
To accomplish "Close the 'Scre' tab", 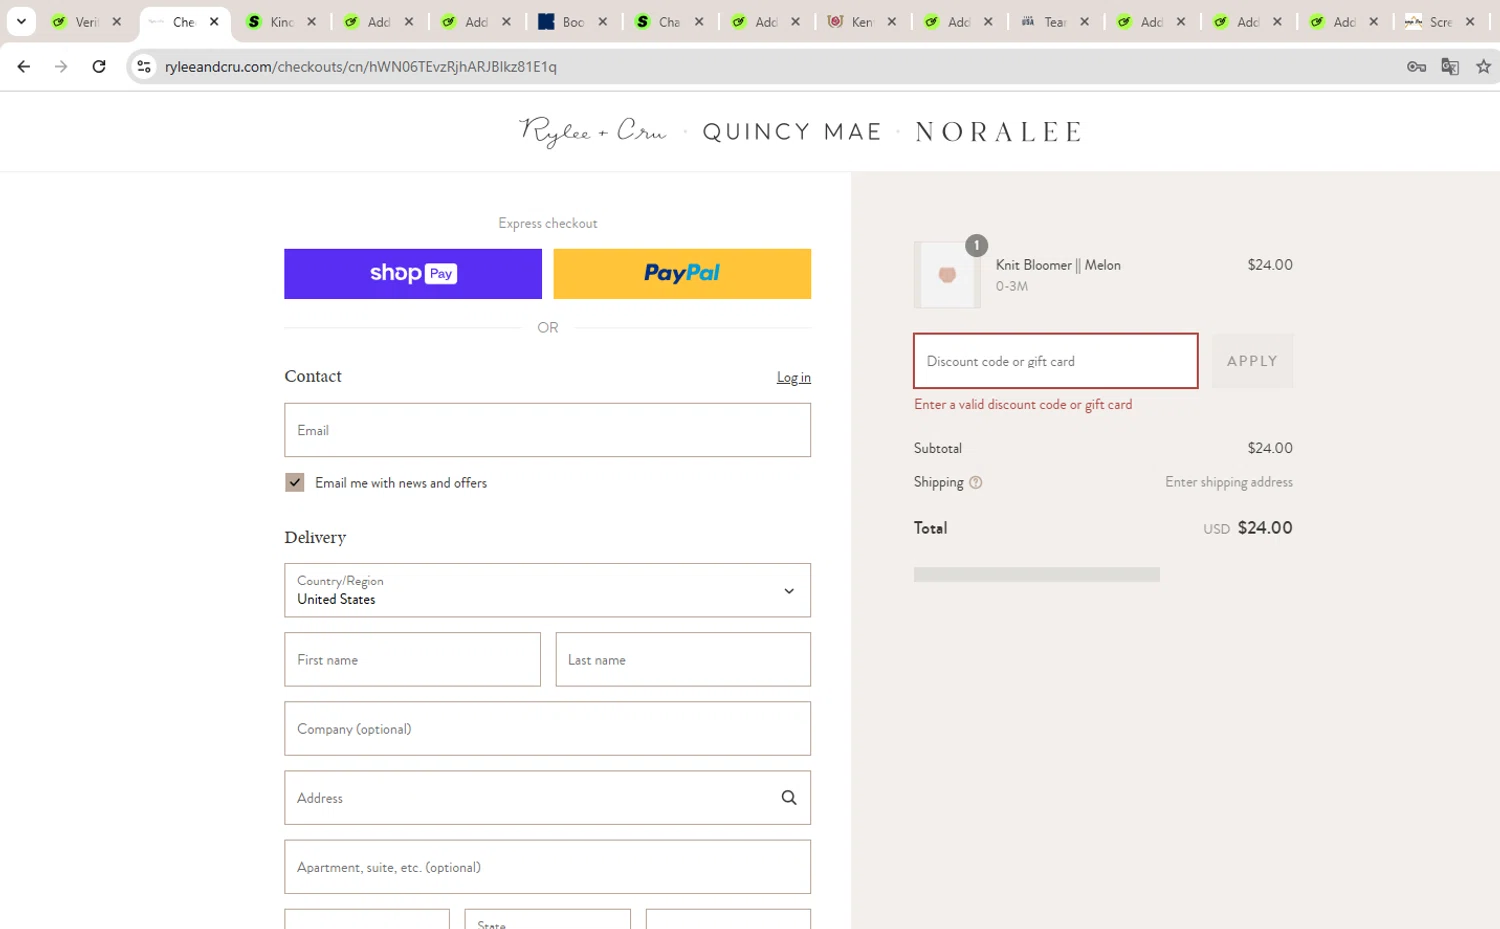I will 1470,21.
